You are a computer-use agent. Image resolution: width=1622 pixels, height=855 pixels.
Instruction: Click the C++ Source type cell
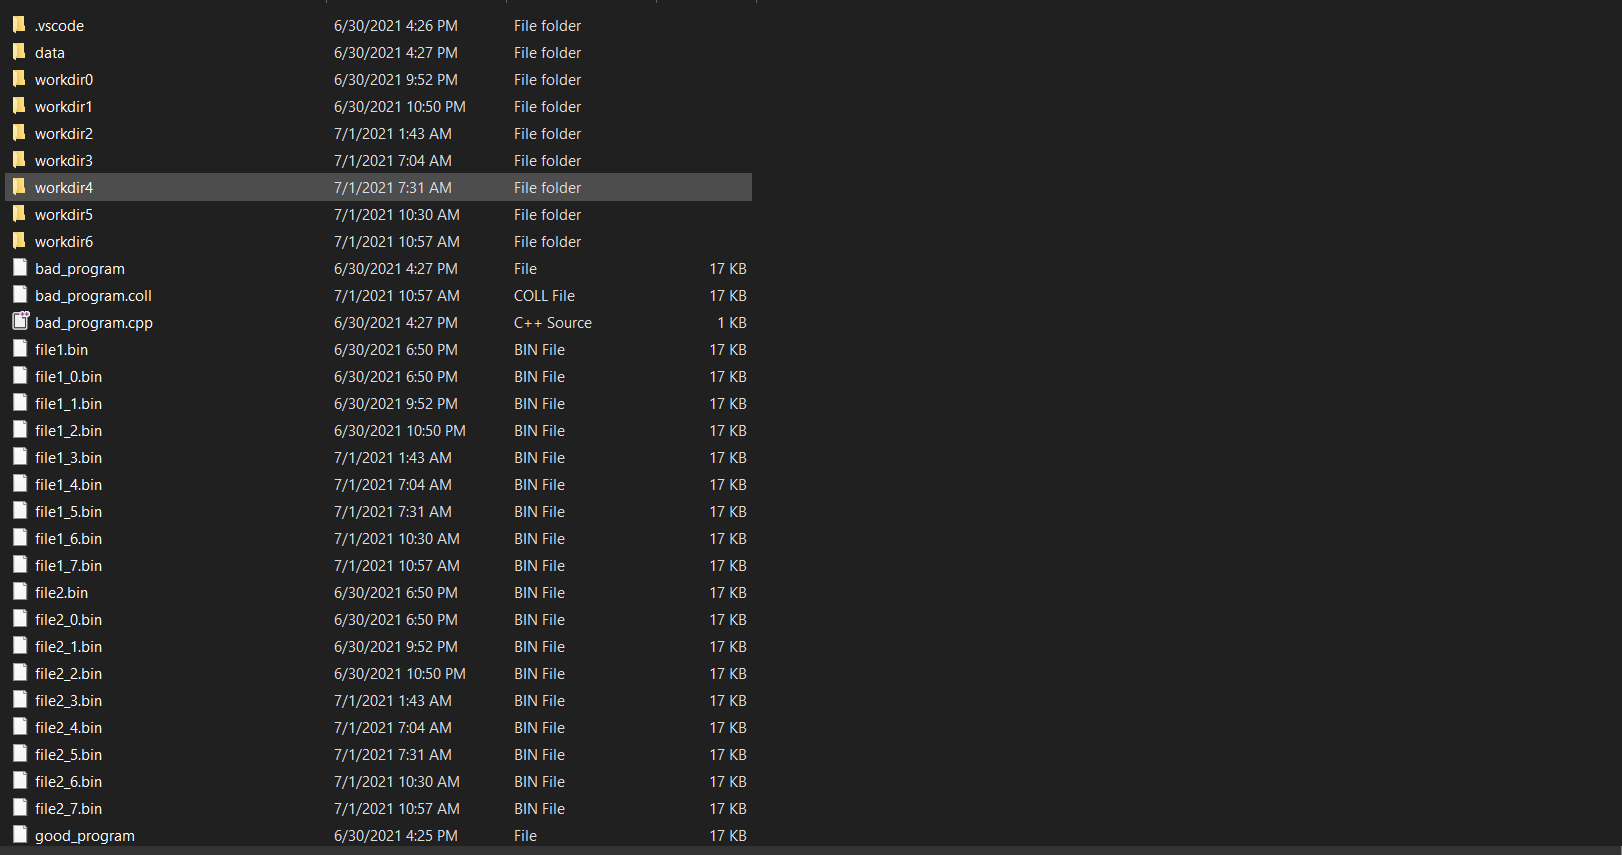coord(553,323)
